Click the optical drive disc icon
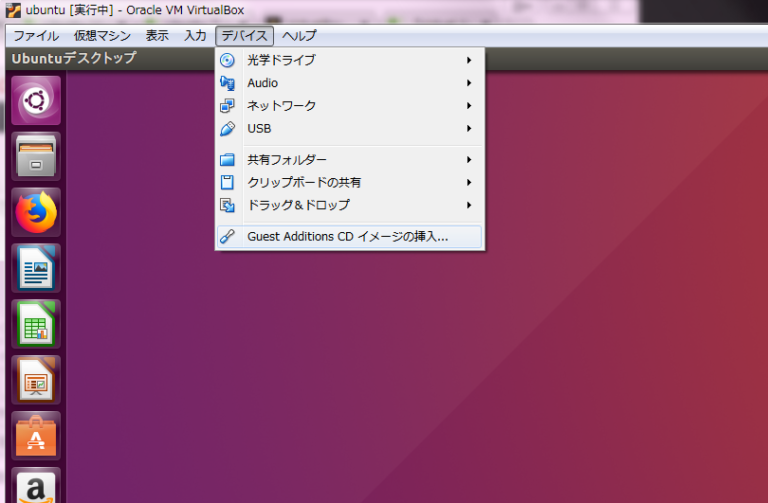 (x=227, y=60)
